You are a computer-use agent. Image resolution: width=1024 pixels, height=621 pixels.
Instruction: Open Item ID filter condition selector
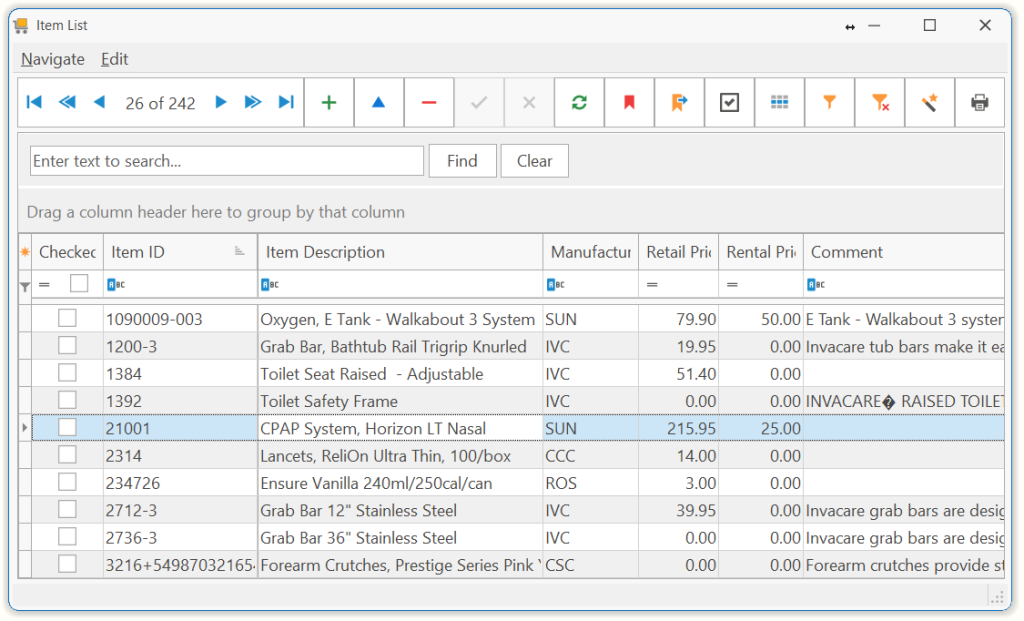click(116, 285)
